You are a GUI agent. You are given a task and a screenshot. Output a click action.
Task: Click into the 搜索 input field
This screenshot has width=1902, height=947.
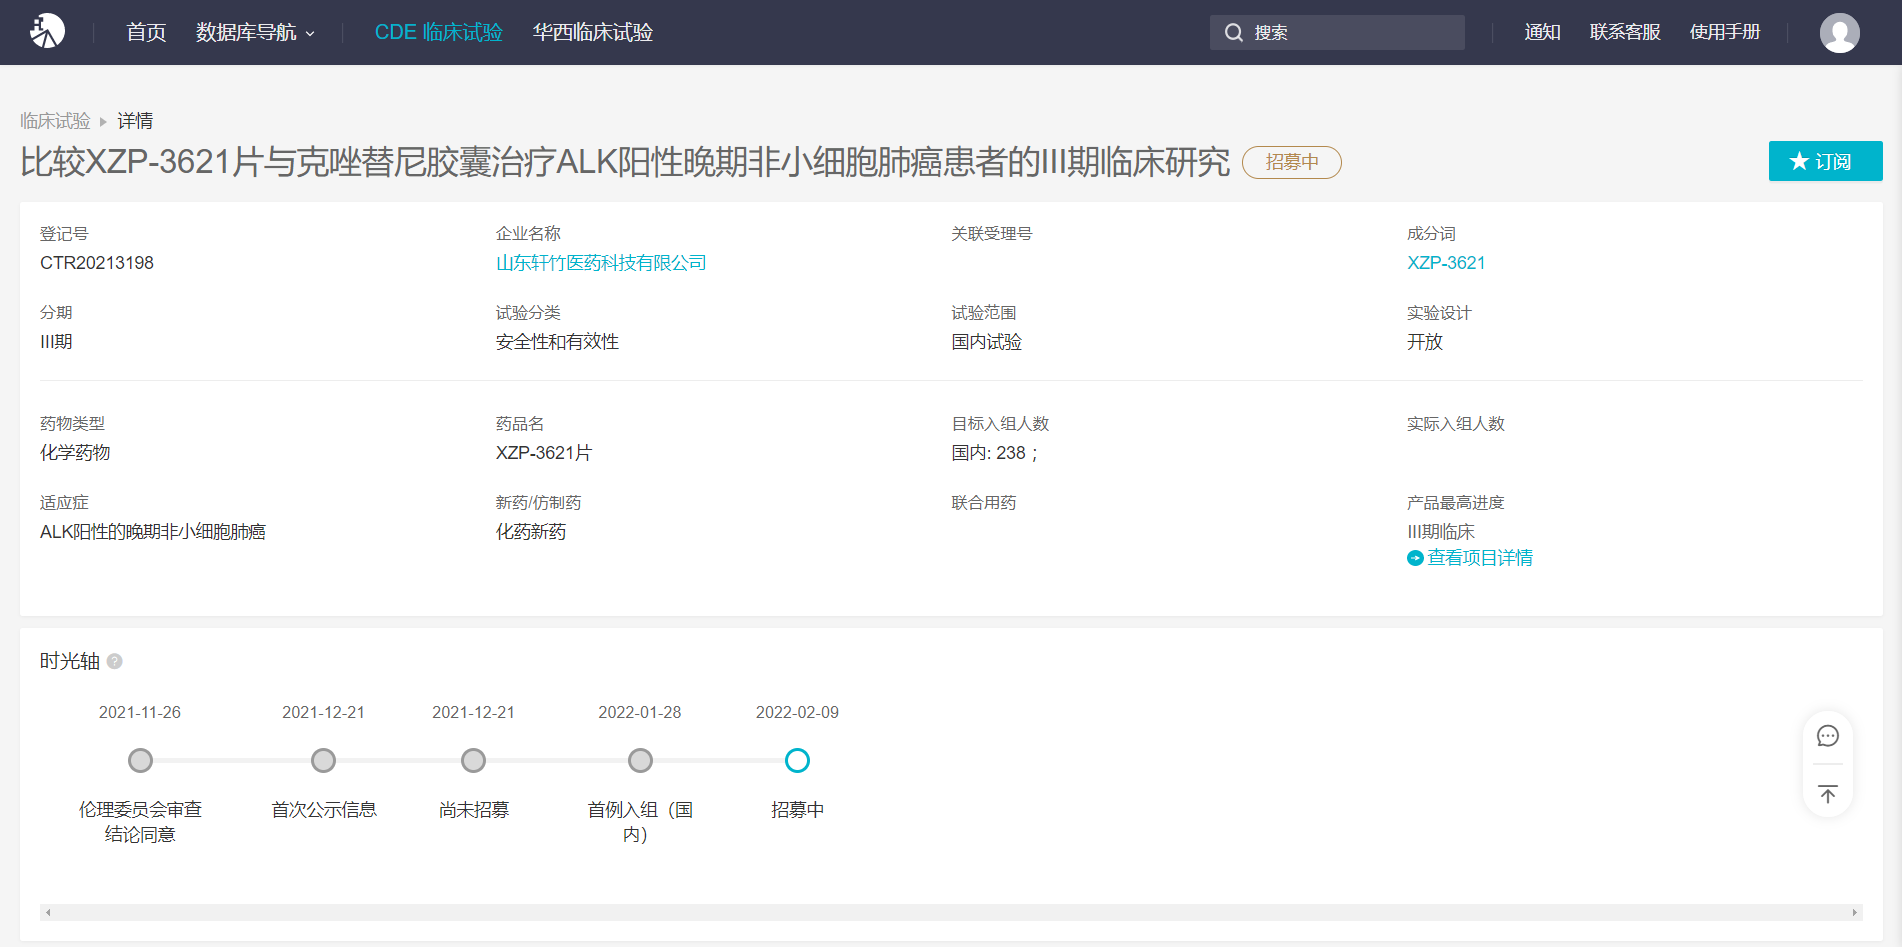tap(1350, 33)
